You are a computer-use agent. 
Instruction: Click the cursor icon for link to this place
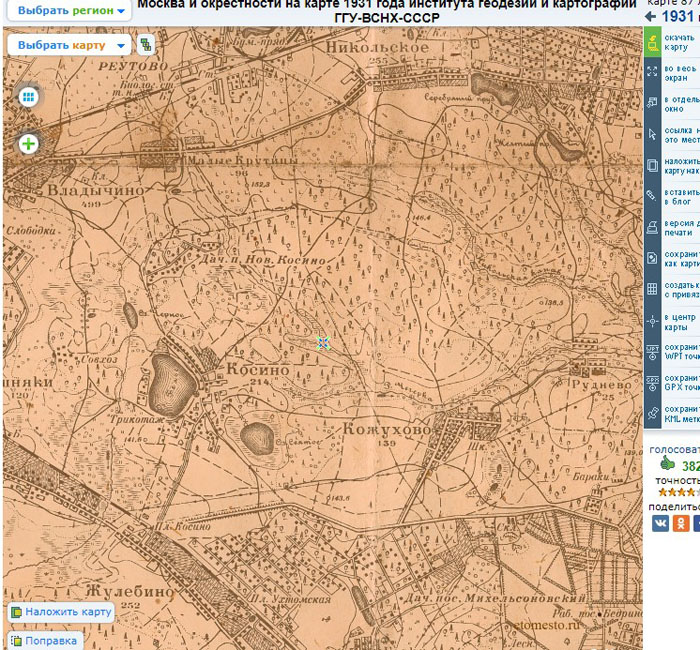(652, 134)
